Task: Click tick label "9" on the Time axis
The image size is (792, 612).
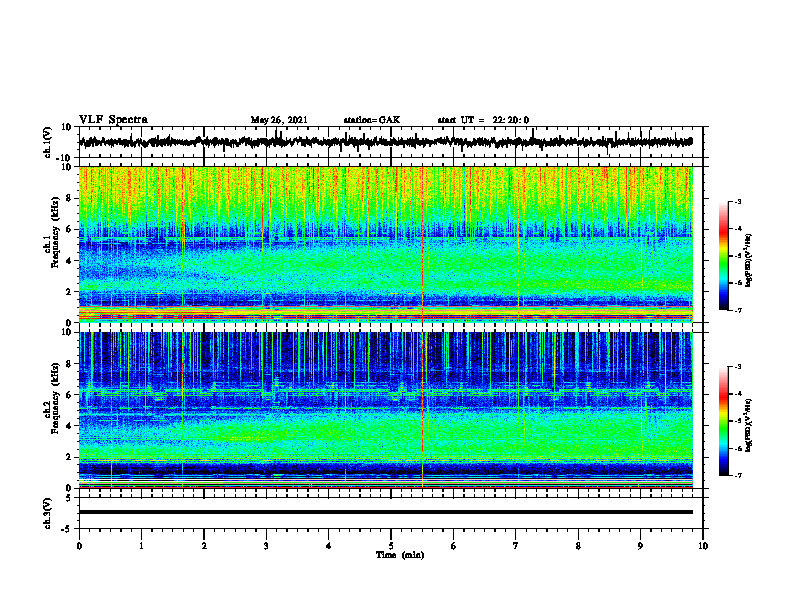Action: 640,546
